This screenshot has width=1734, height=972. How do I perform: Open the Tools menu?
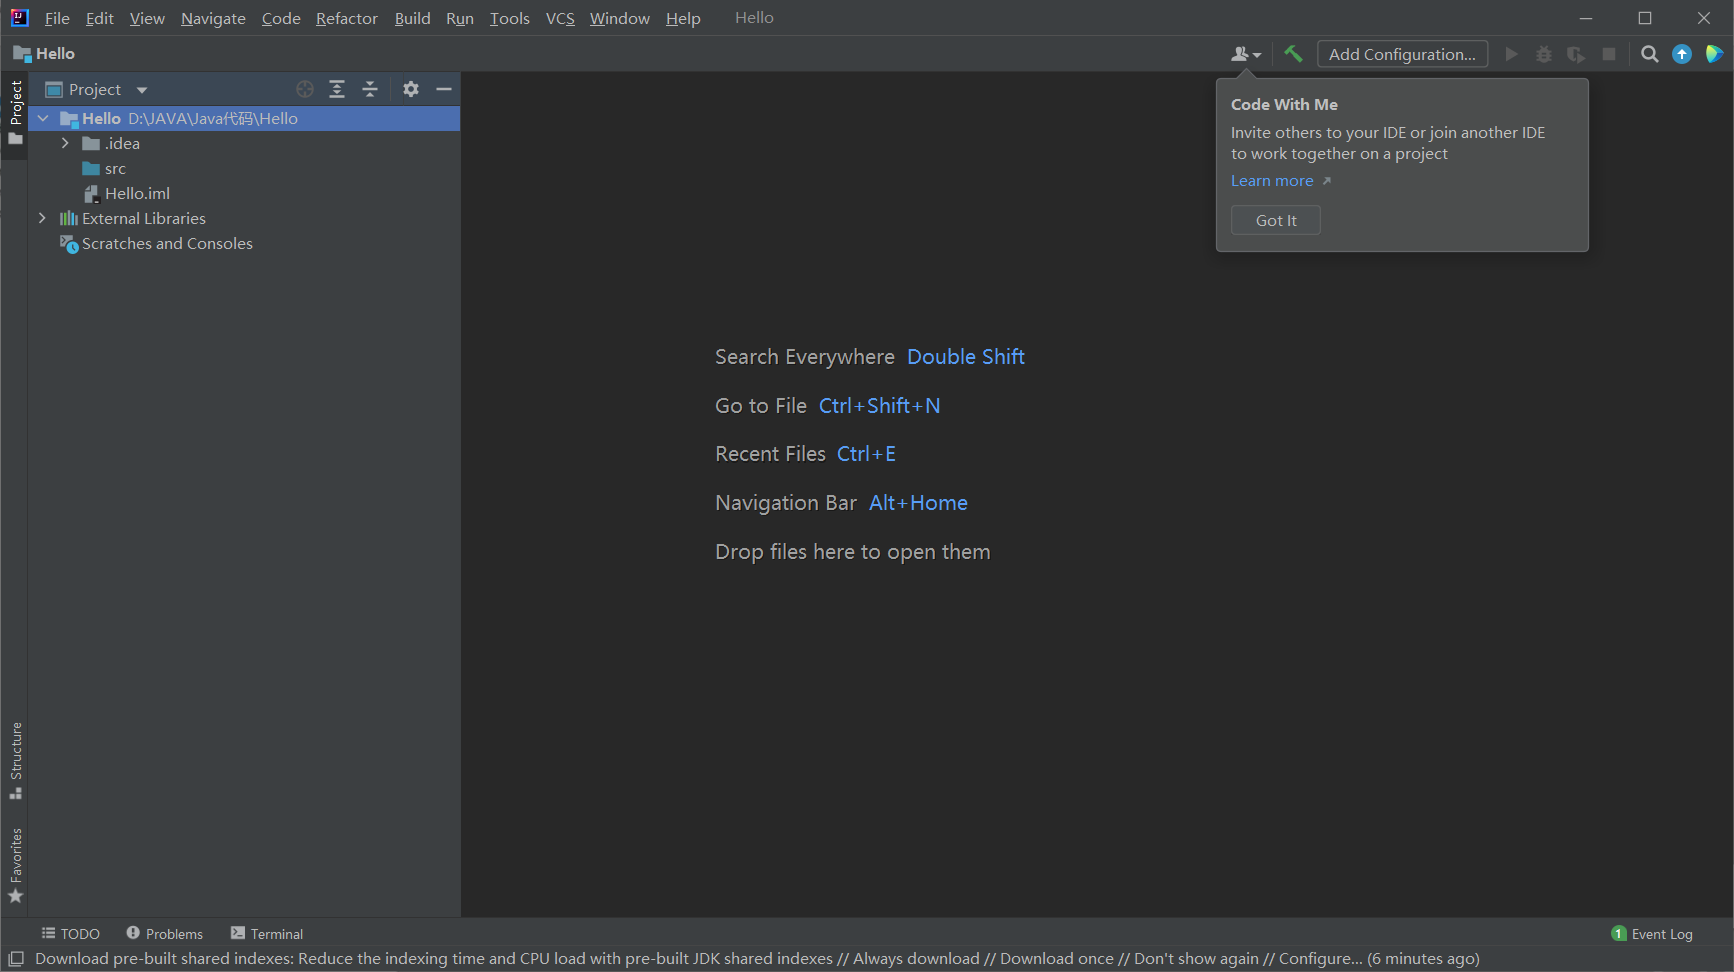509,18
